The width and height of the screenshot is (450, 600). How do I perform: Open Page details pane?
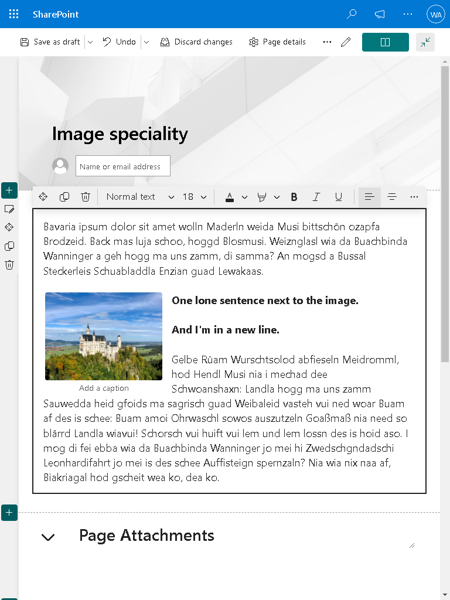pyautogui.click(x=277, y=42)
